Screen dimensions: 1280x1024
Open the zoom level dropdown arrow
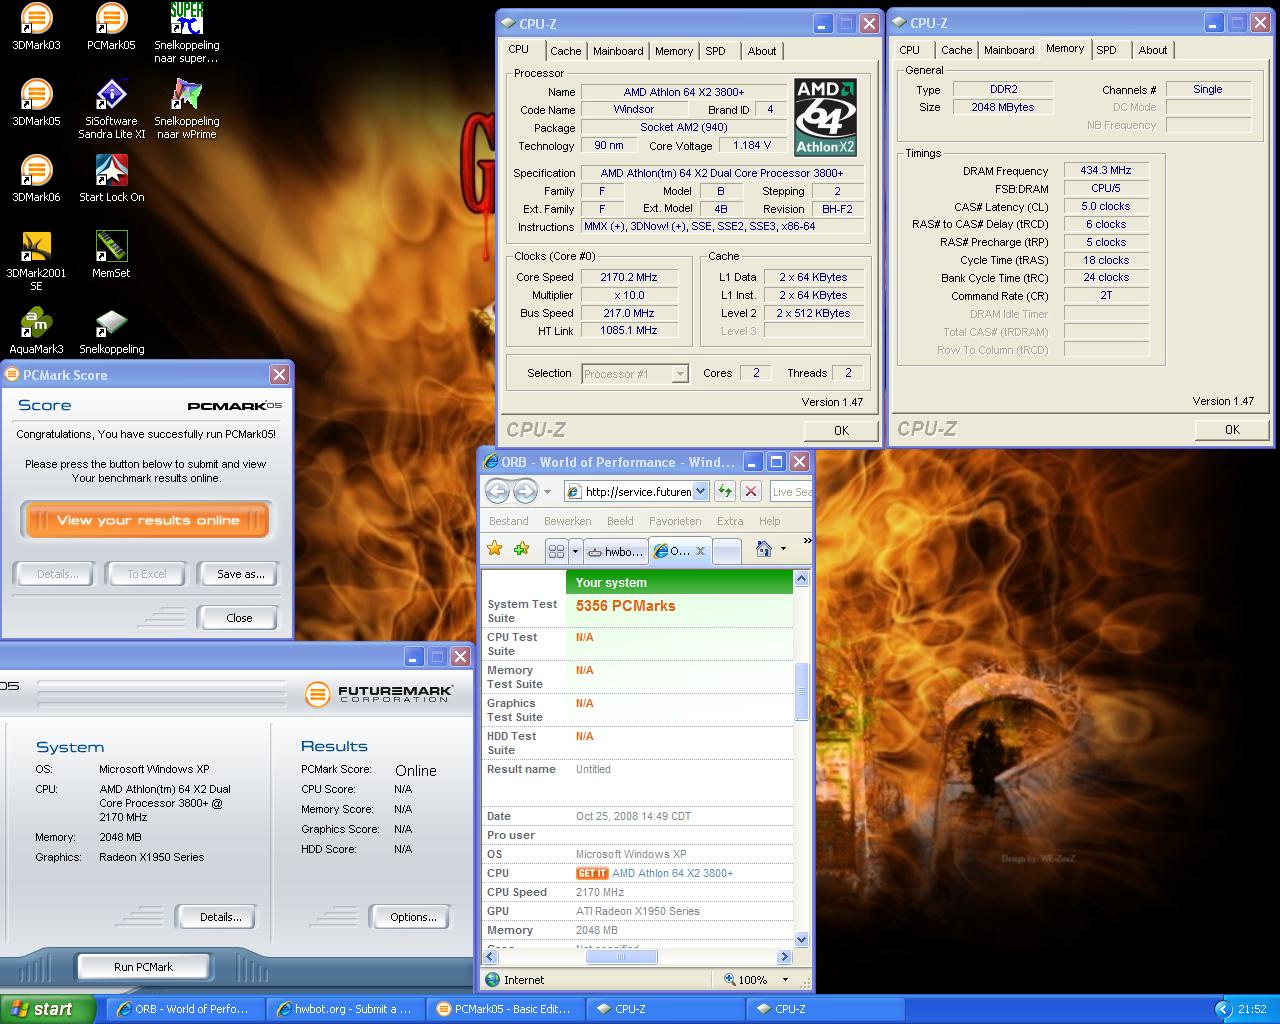[785, 980]
